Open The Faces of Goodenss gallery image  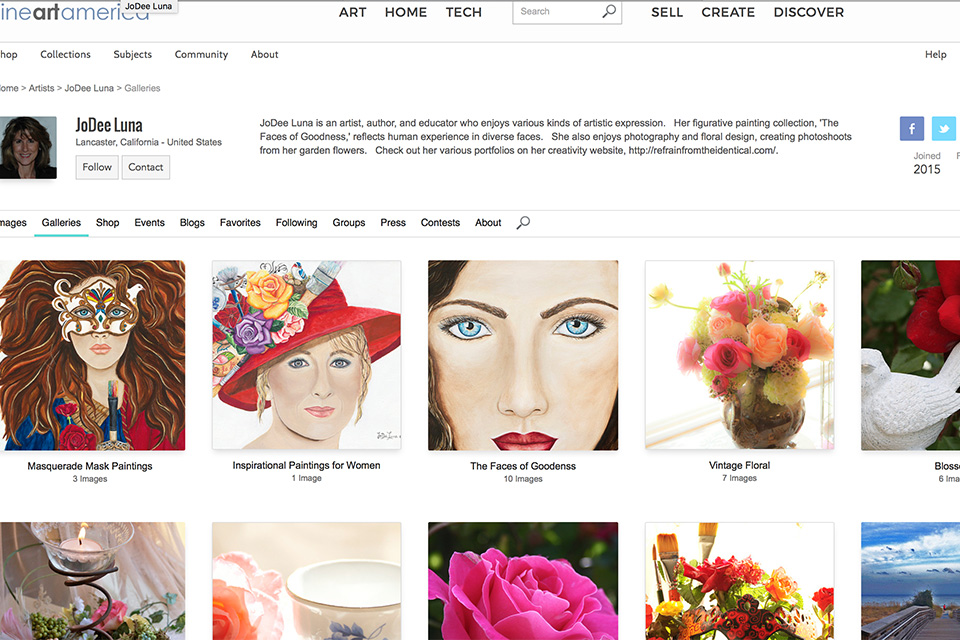[523, 355]
